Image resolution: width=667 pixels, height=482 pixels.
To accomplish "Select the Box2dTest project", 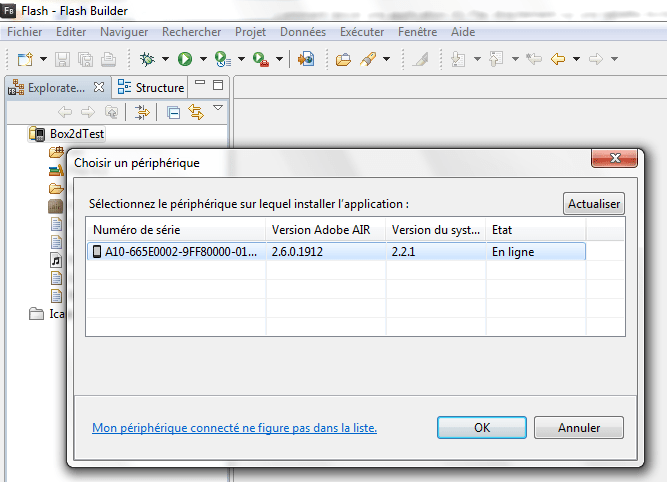I will (67, 134).
